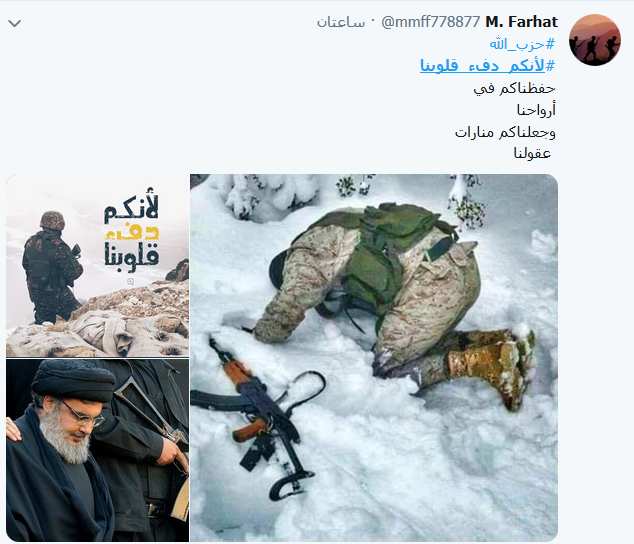
Task: Open the @mmff778877 handle link
Action: (431, 22)
